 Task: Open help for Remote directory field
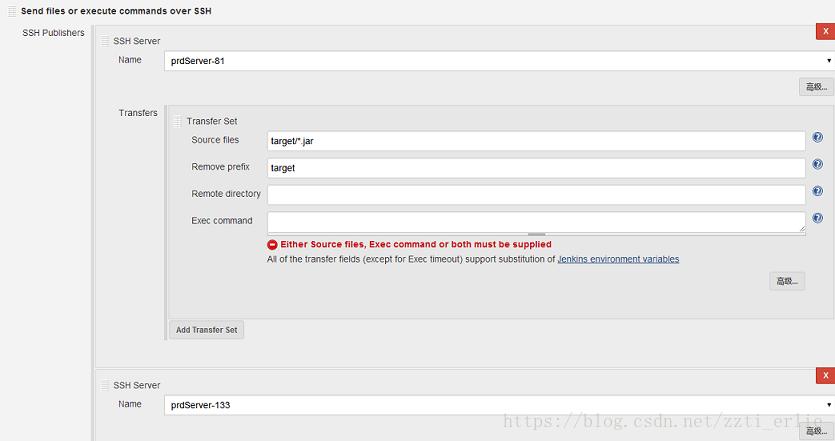click(x=817, y=191)
